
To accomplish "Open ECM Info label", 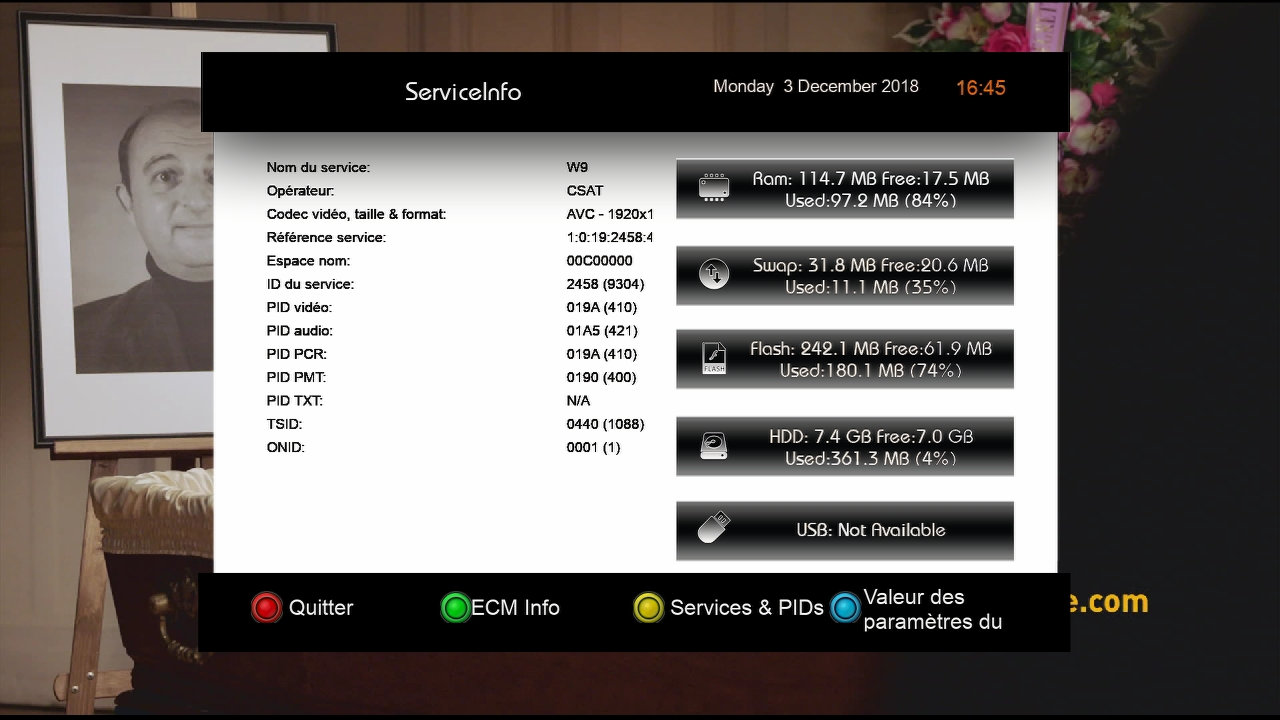I will [x=515, y=607].
